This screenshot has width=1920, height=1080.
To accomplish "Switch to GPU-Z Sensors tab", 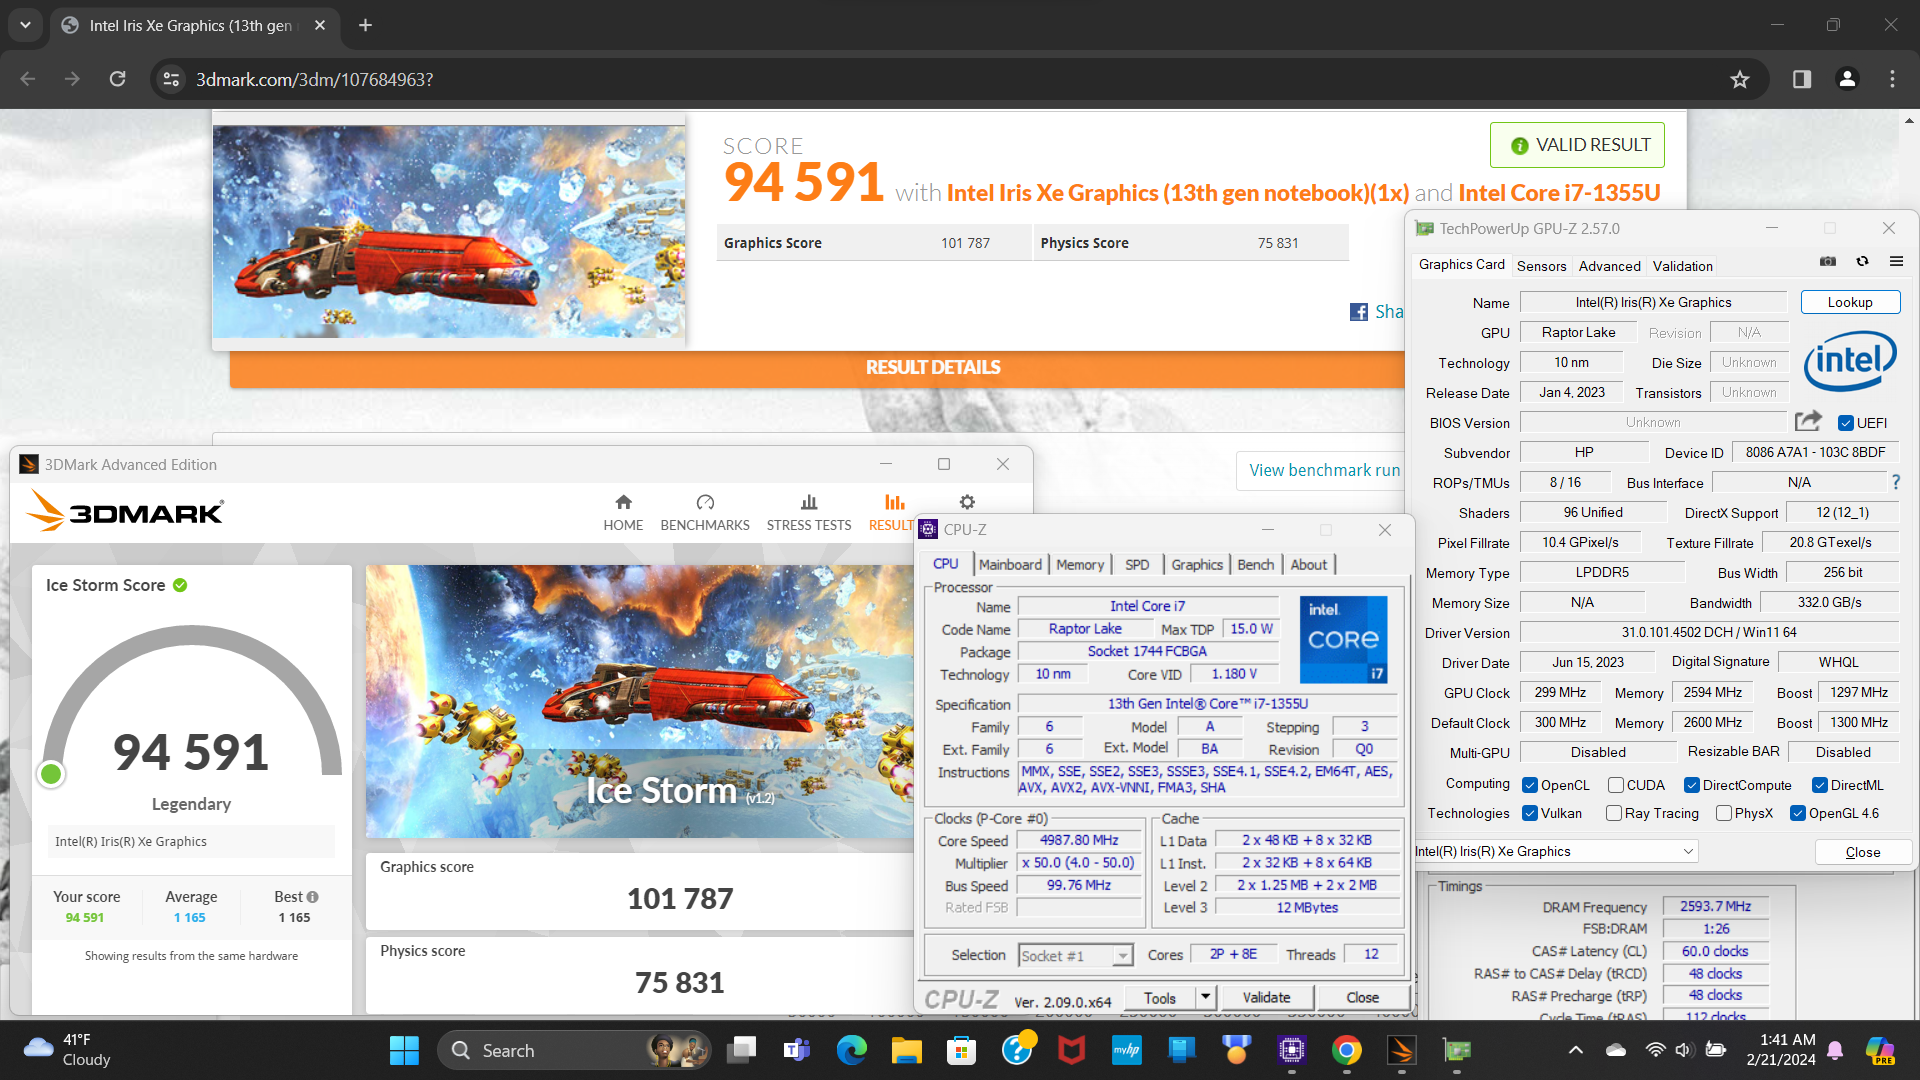I will 1541,266.
